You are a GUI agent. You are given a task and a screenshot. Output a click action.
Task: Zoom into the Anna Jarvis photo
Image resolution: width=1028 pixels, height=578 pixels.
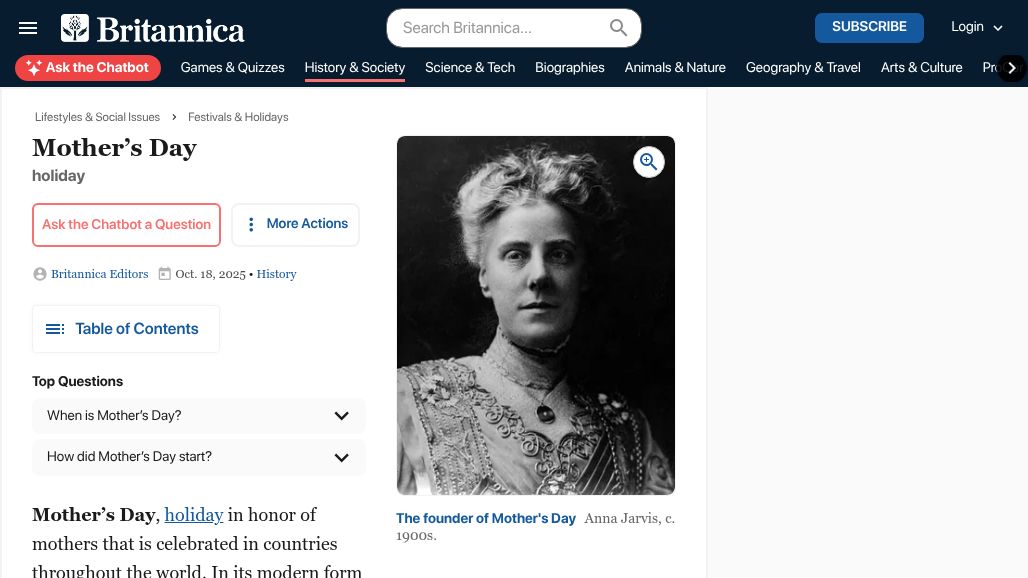pos(649,162)
